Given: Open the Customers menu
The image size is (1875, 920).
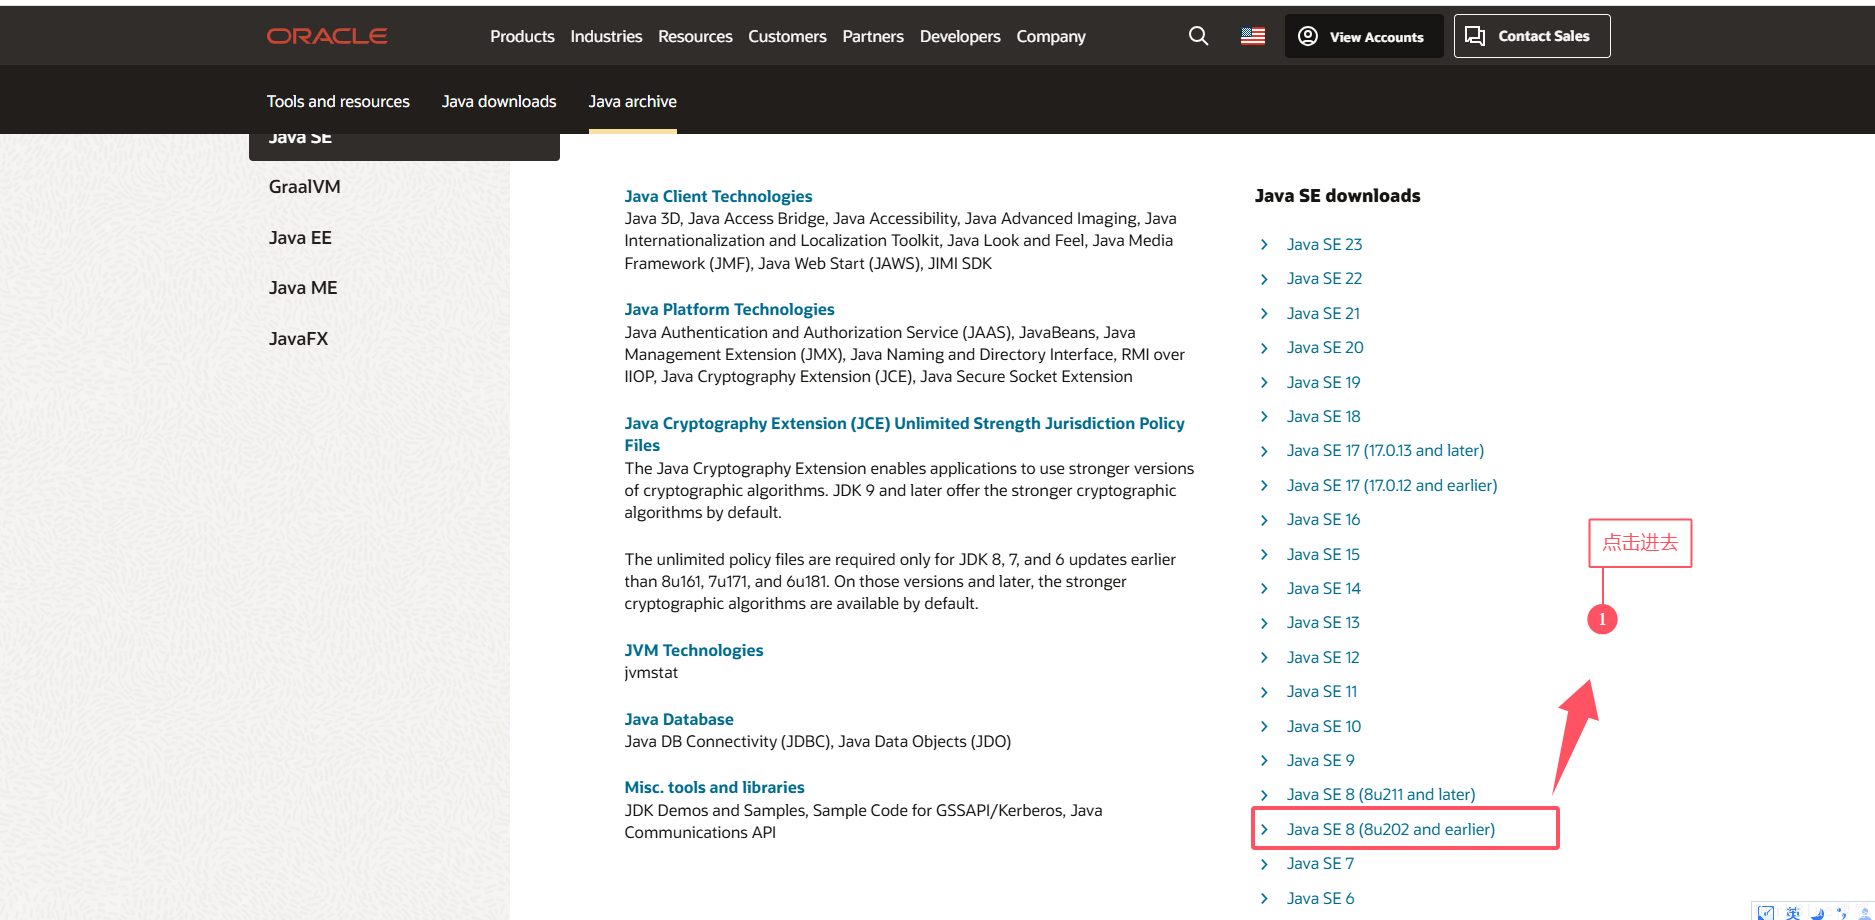Looking at the screenshot, I should coord(787,36).
